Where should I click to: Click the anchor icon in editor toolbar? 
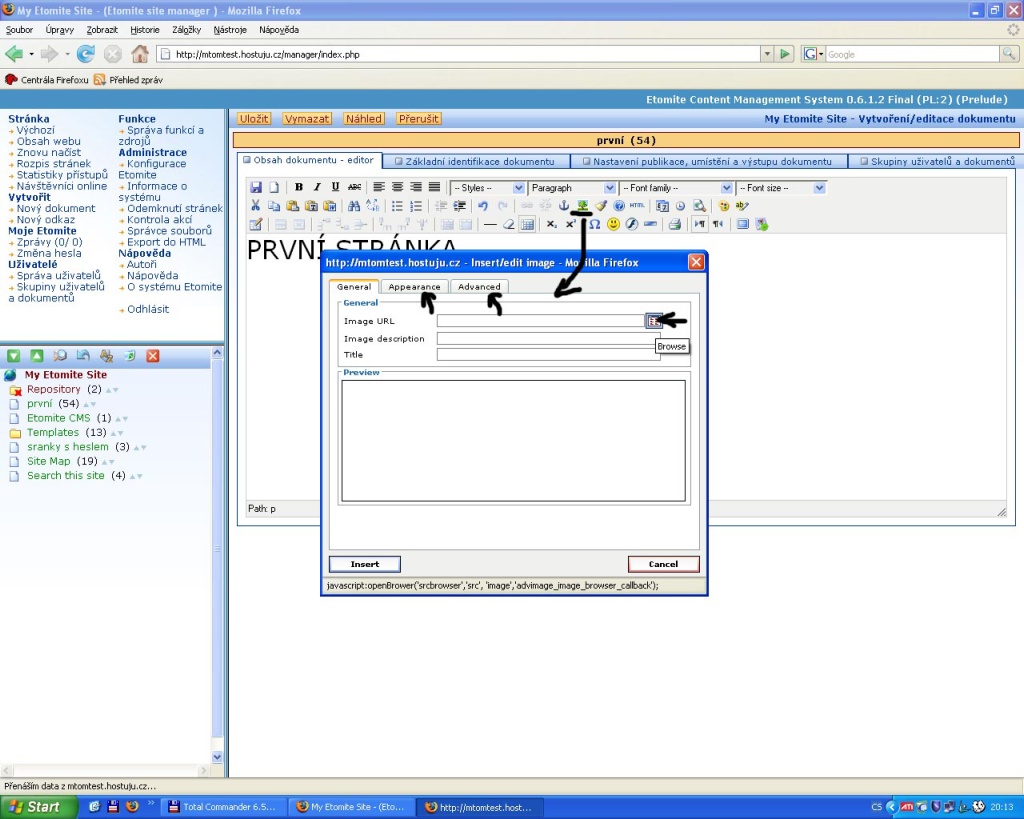tap(563, 206)
